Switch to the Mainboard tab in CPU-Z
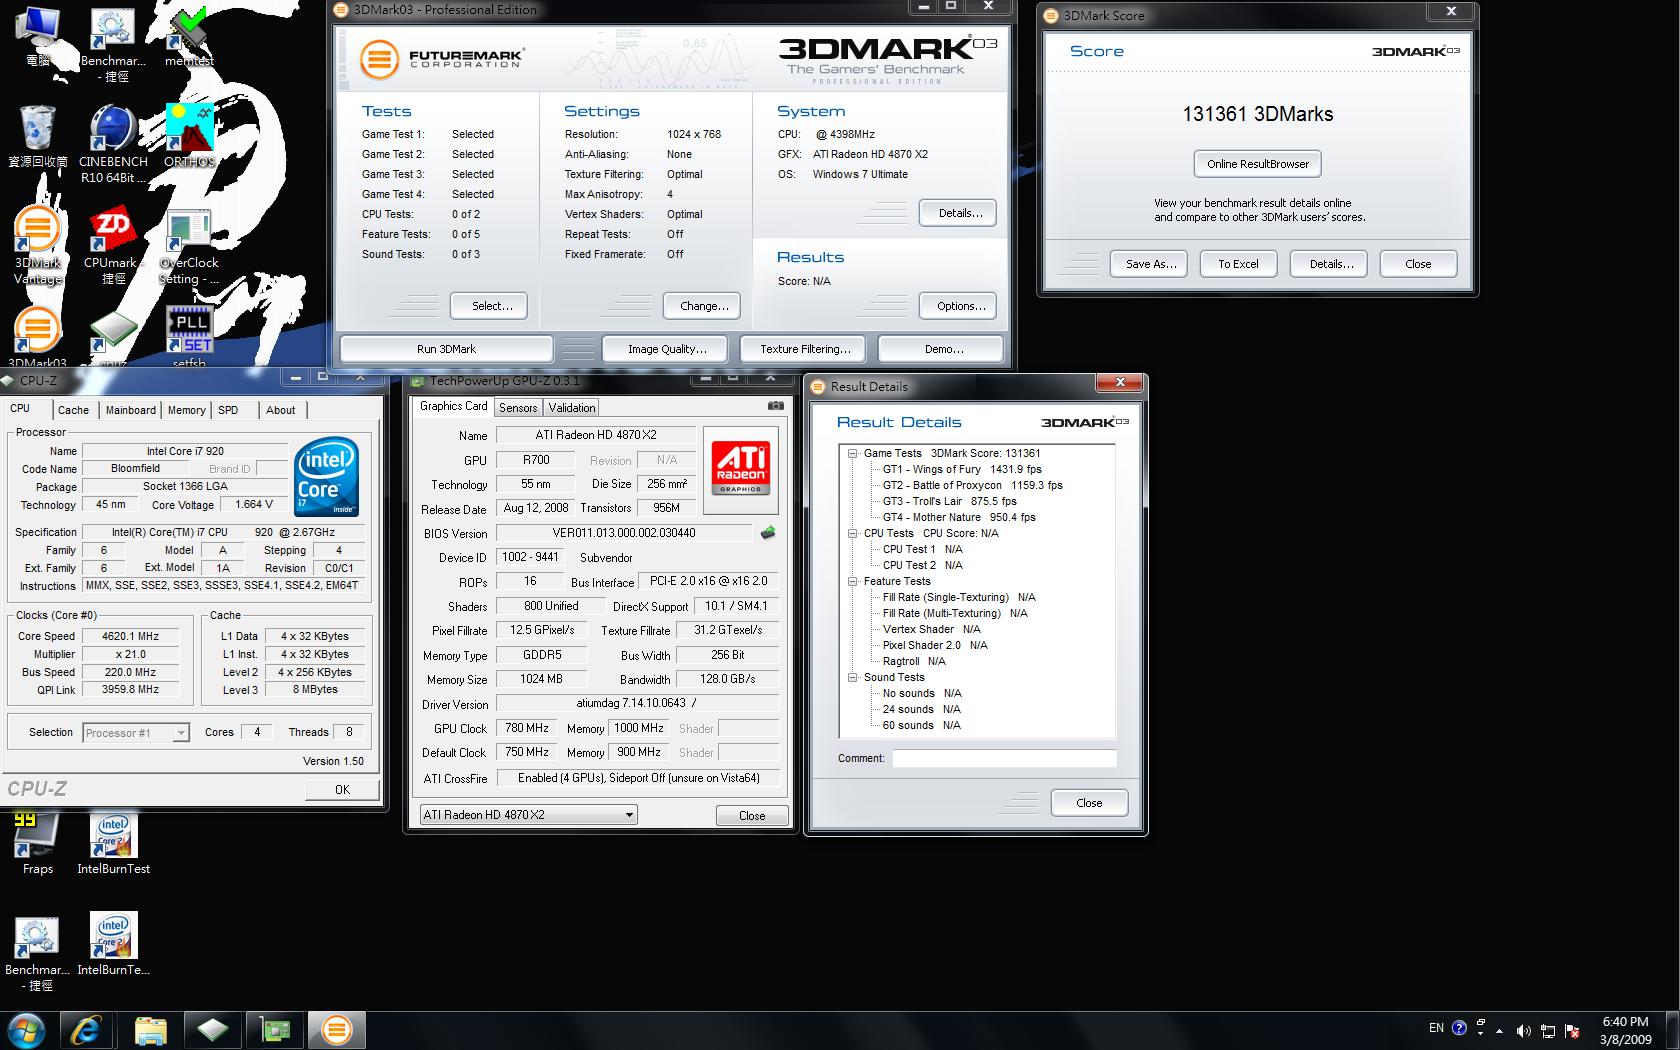The width and height of the screenshot is (1680, 1050). click(x=131, y=410)
